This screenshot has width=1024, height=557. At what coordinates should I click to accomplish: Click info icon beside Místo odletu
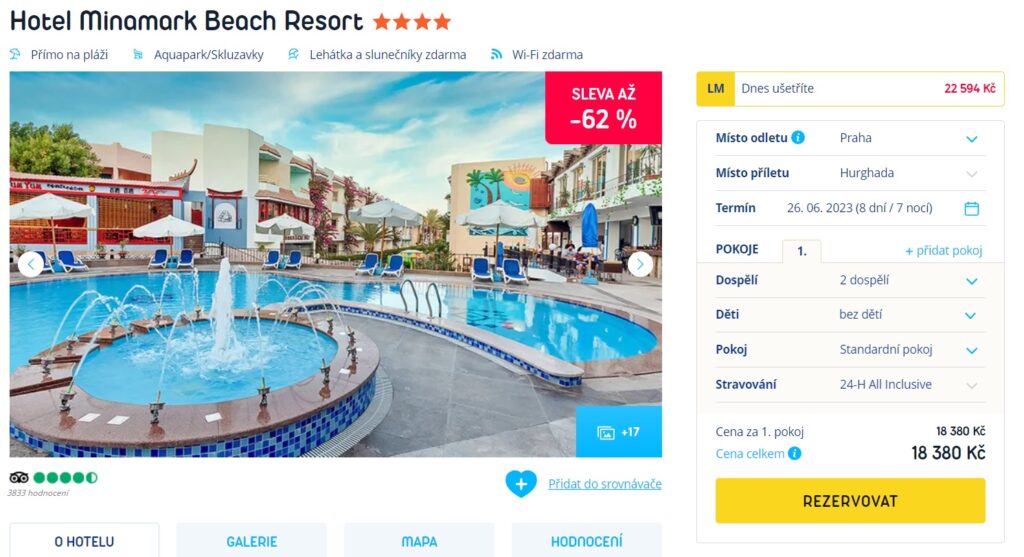click(798, 138)
